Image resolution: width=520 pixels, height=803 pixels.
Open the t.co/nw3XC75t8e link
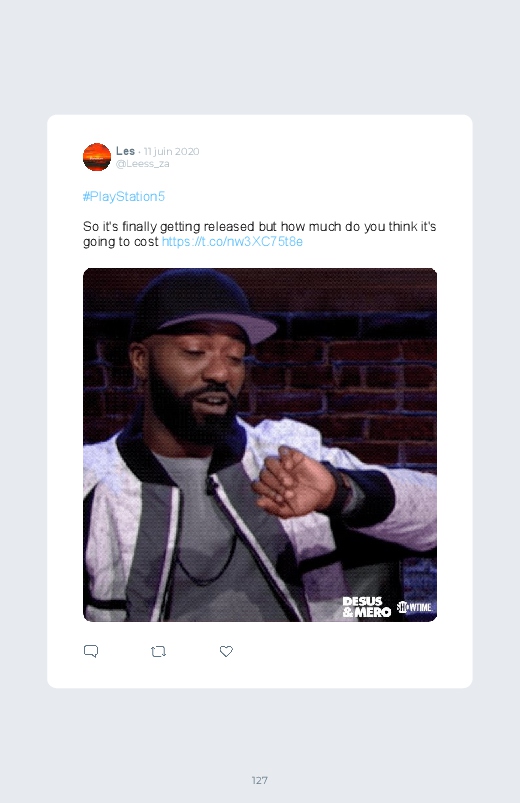click(x=232, y=242)
